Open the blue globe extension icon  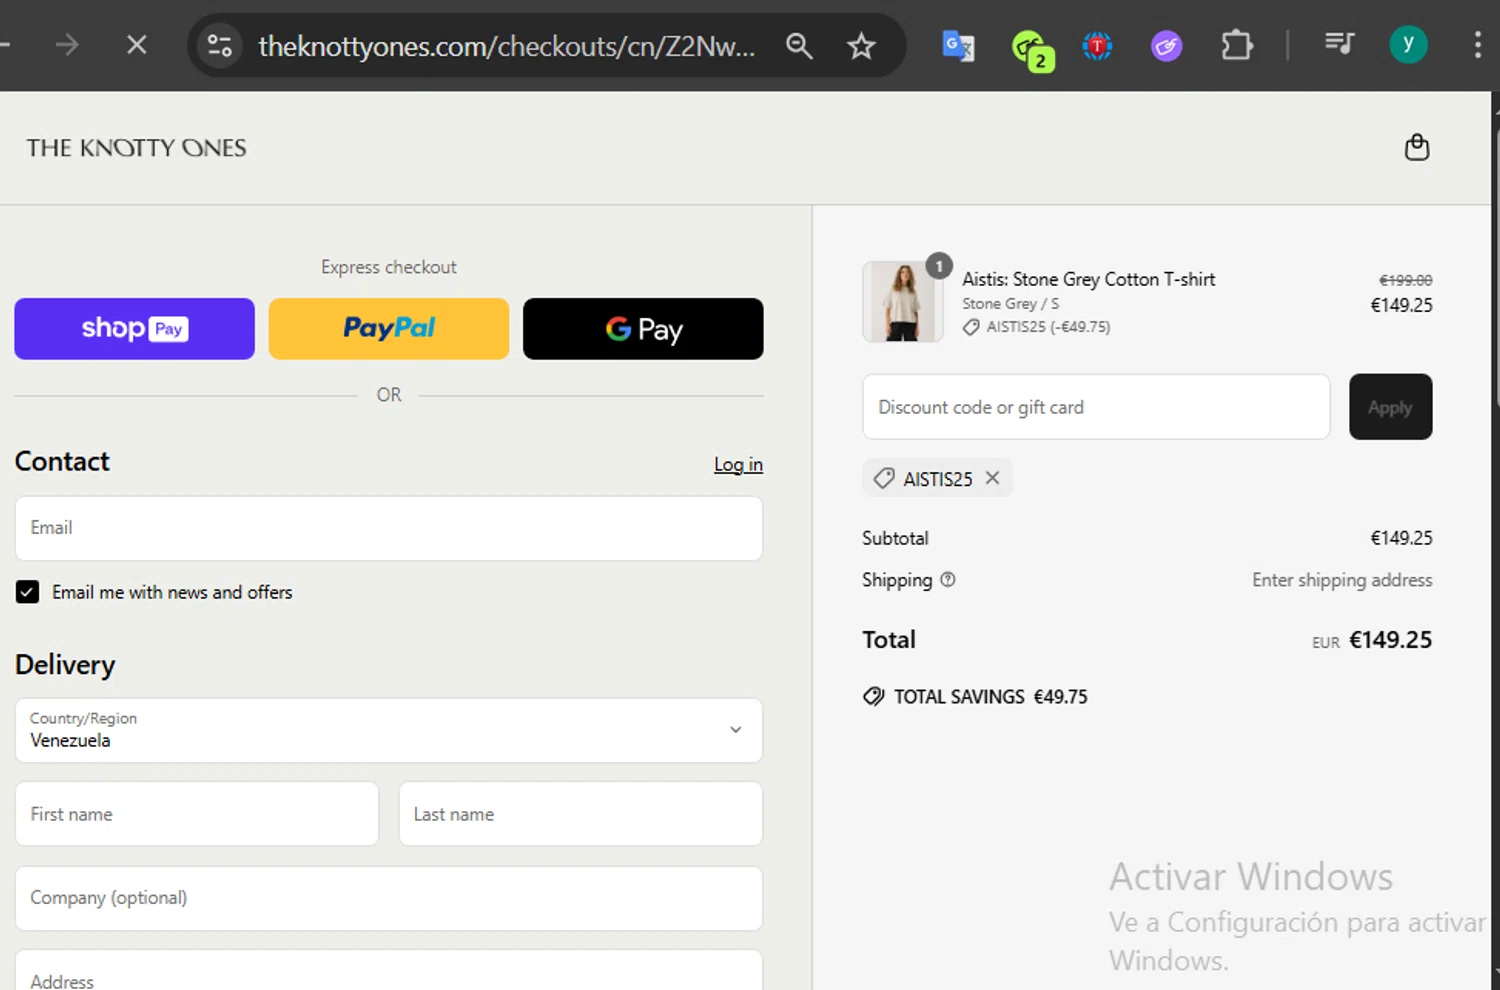point(1097,46)
